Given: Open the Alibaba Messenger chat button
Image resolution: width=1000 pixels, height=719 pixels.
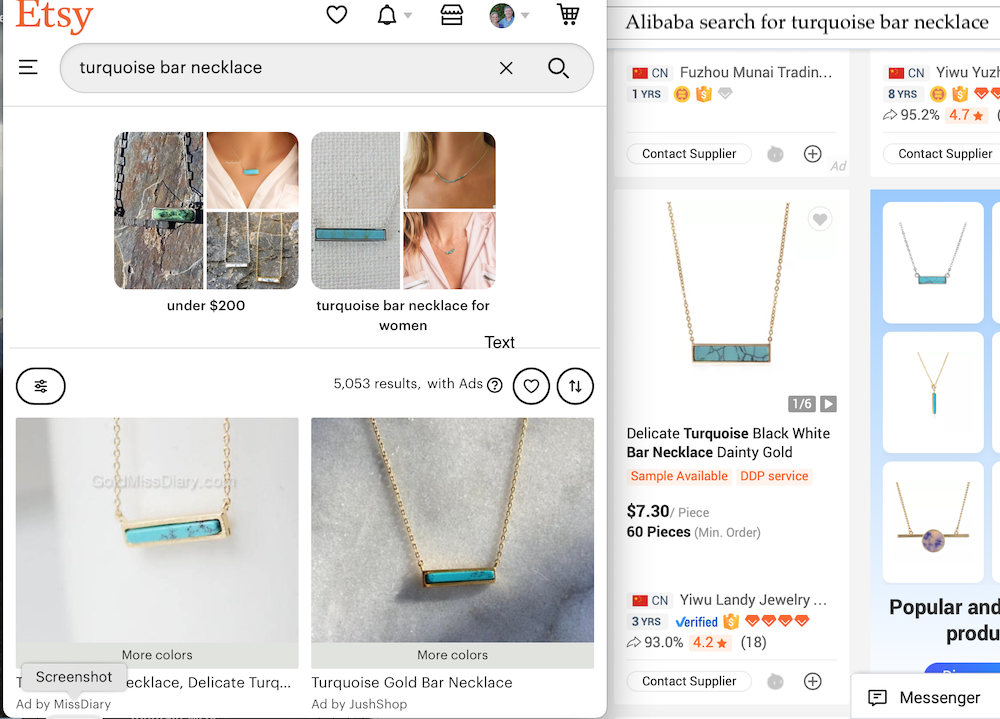Looking at the screenshot, I should [x=925, y=698].
